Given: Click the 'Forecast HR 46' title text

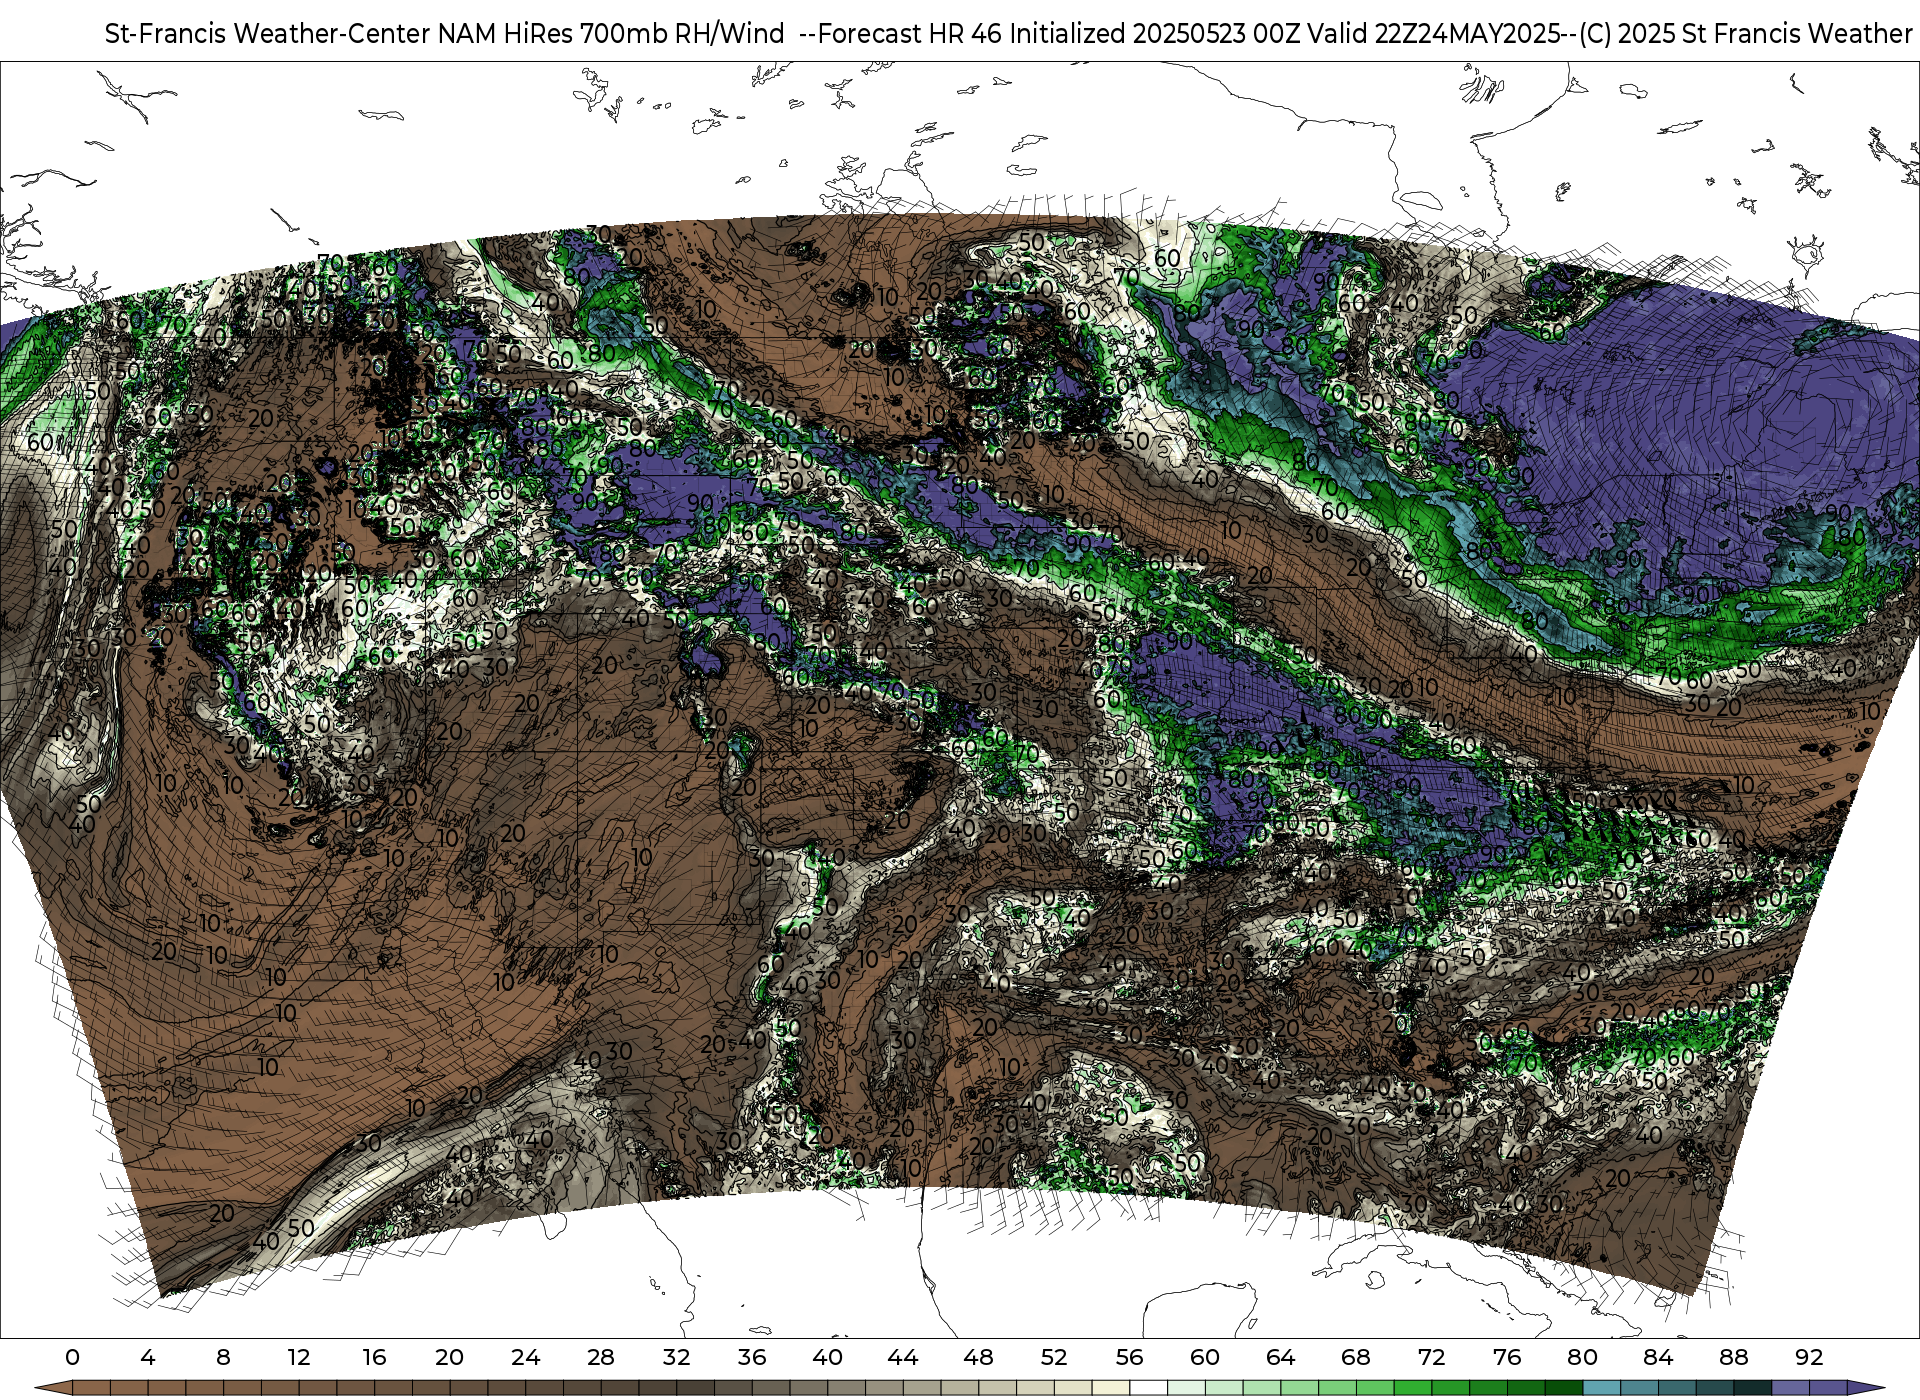Looking at the screenshot, I should [x=910, y=34].
